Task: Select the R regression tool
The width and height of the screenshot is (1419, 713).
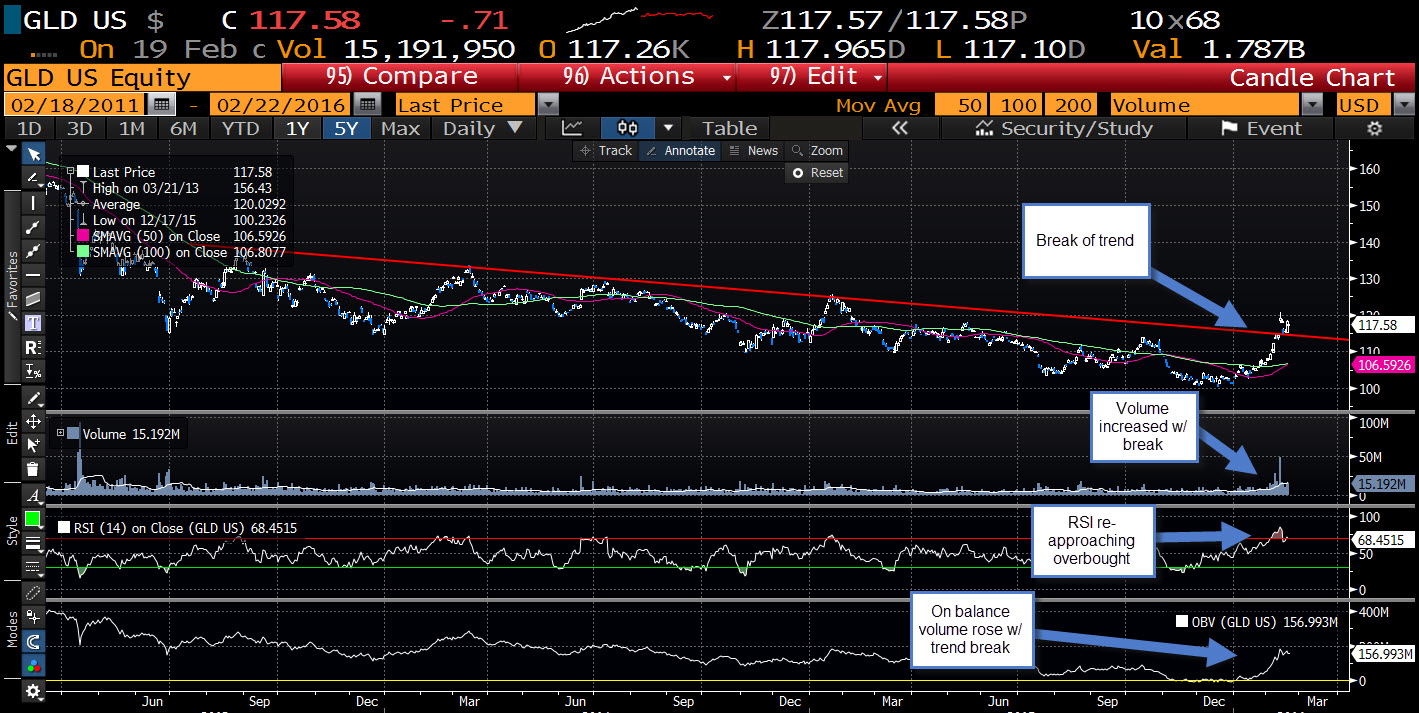Action: point(33,347)
